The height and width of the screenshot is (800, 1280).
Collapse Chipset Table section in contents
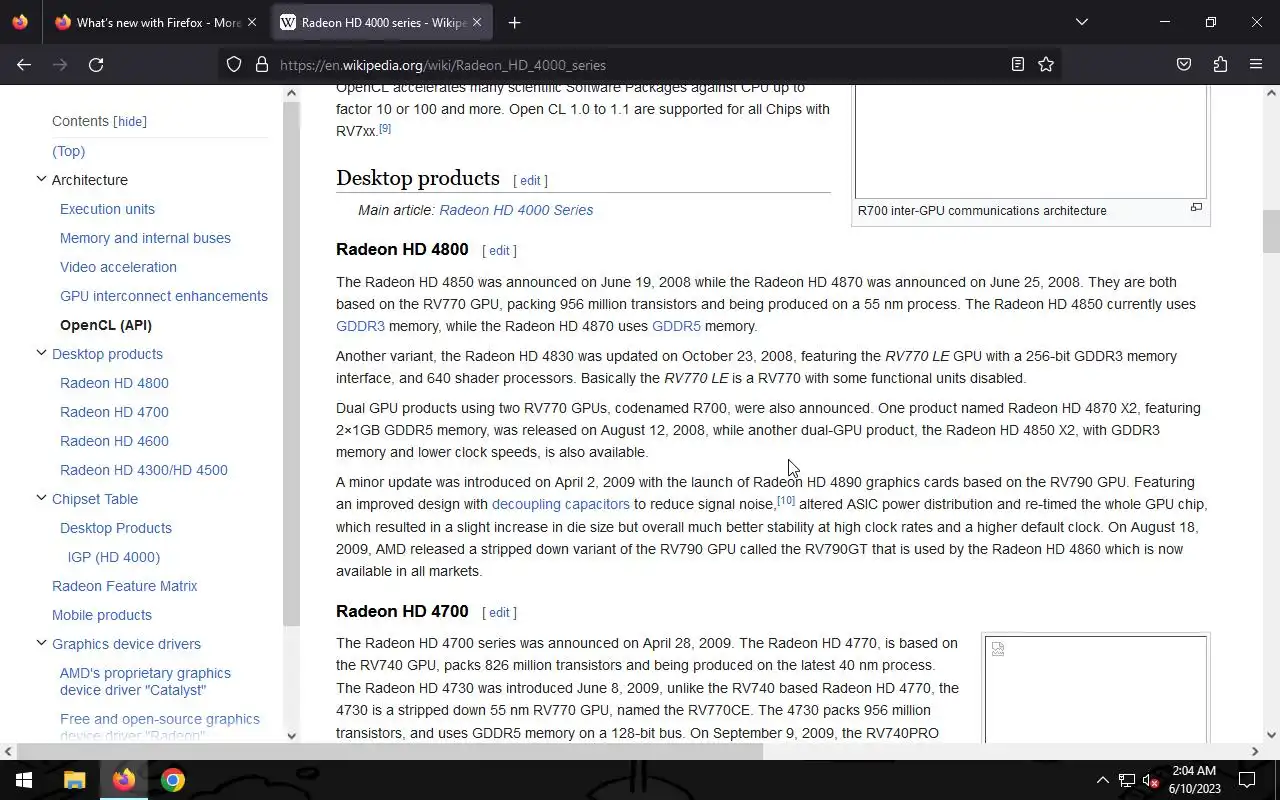pyautogui.click(x=41, y=498)
